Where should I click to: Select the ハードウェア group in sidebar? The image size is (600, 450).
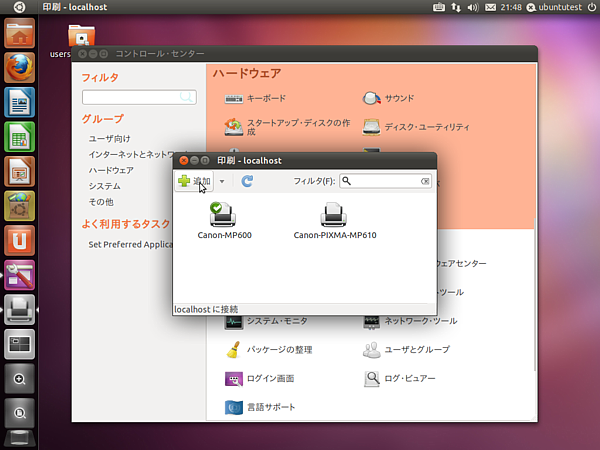pos(111,170)
